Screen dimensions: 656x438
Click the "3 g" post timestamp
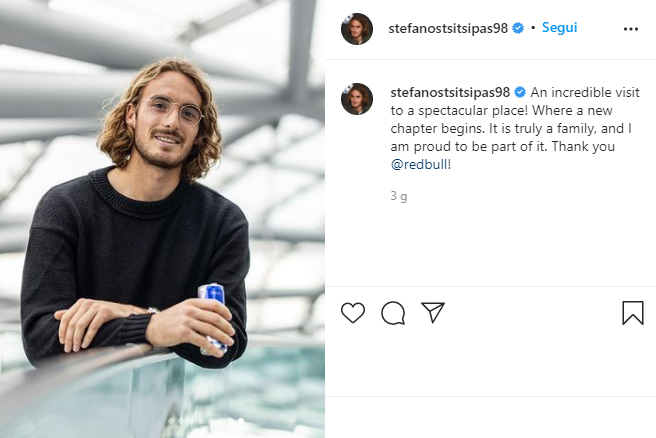[399, 197]
